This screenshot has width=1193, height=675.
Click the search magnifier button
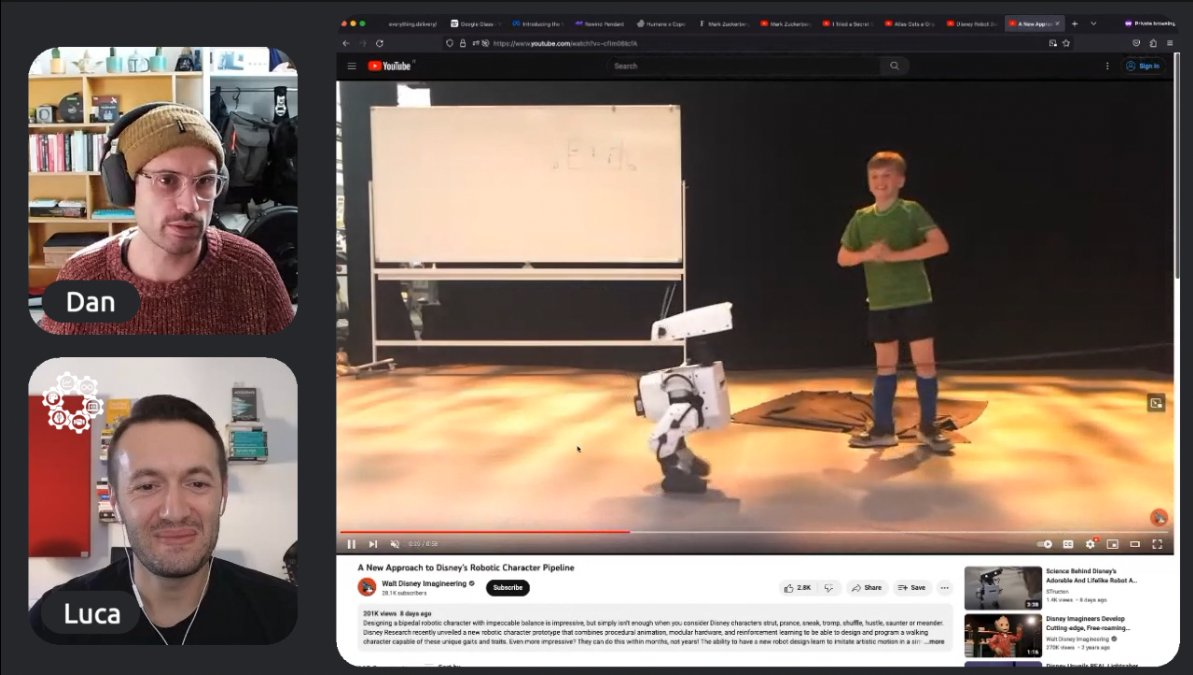coord(894,66)
